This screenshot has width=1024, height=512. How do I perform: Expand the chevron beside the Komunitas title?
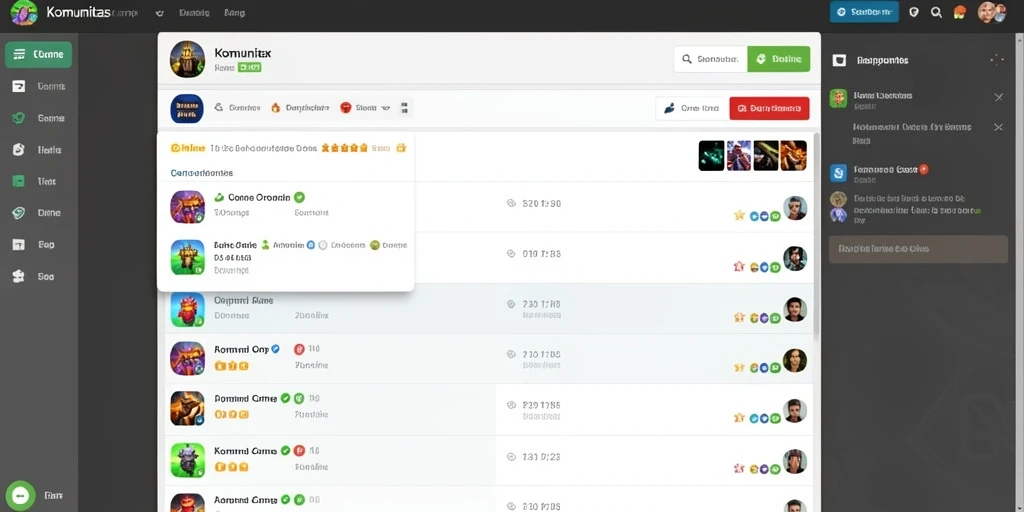tap(159, 13)
